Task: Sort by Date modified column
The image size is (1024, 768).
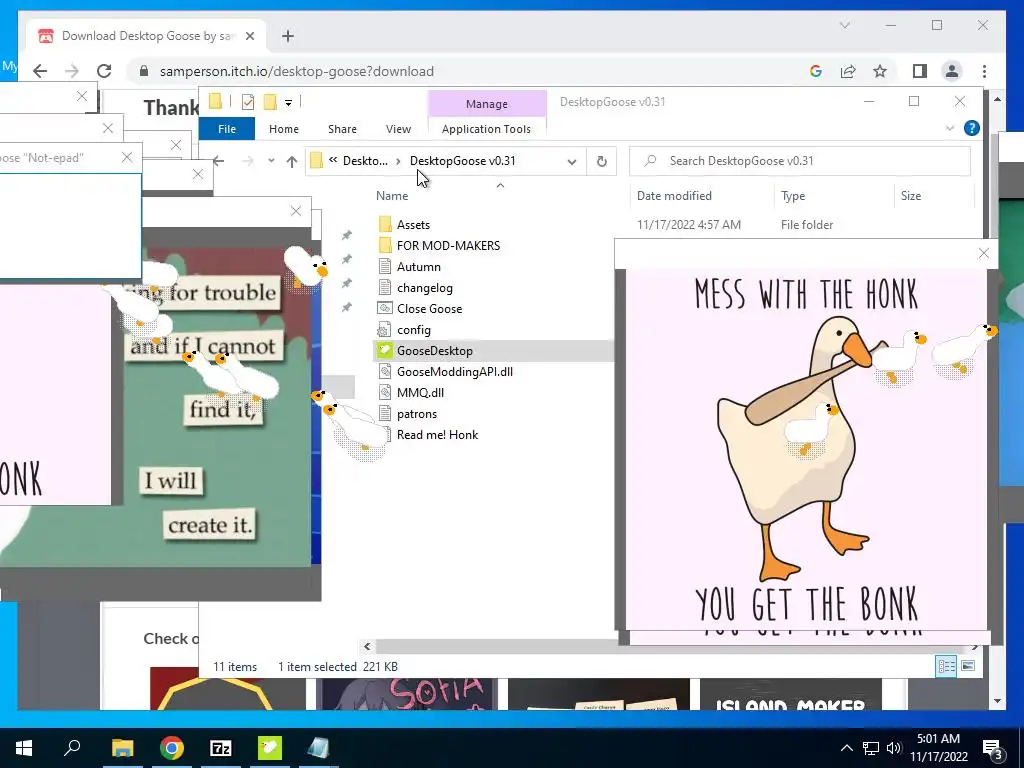Action: tap(674, 196)
